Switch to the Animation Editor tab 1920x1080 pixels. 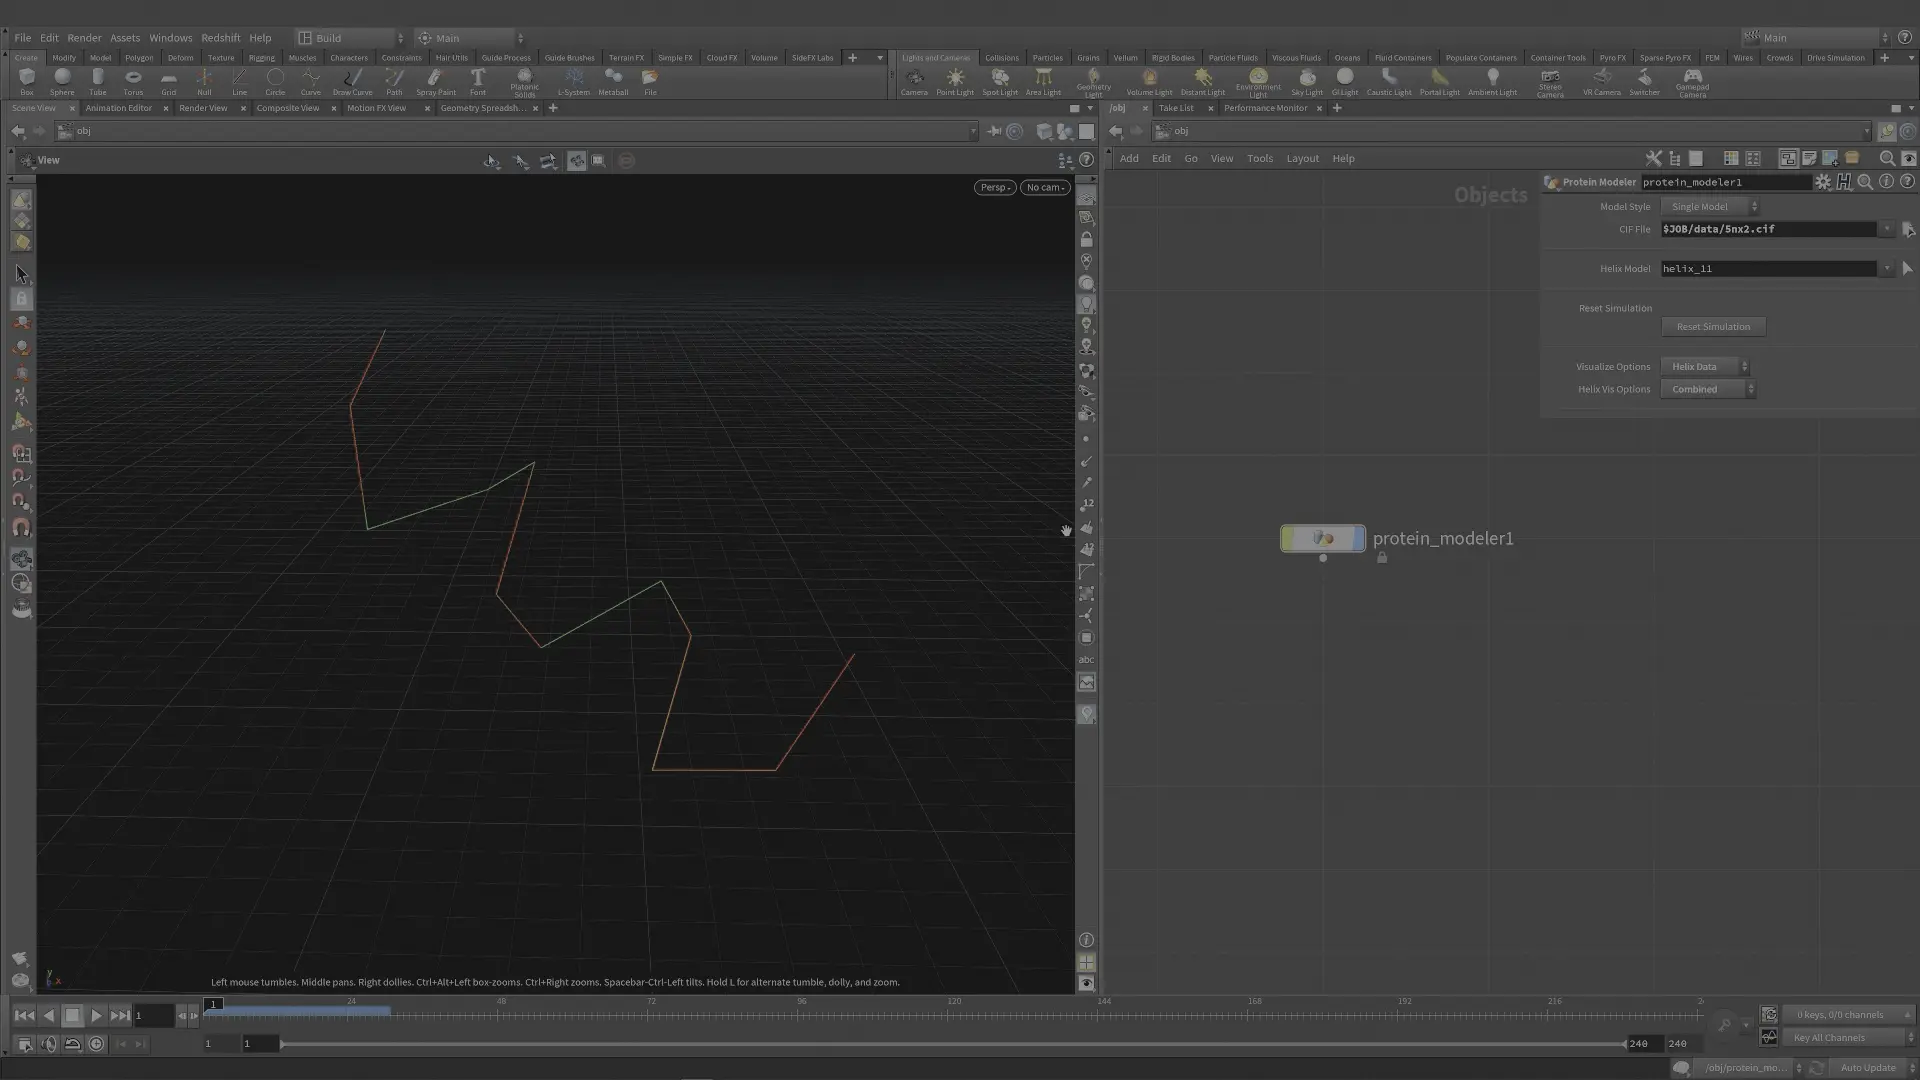click(x=119, y=108)
